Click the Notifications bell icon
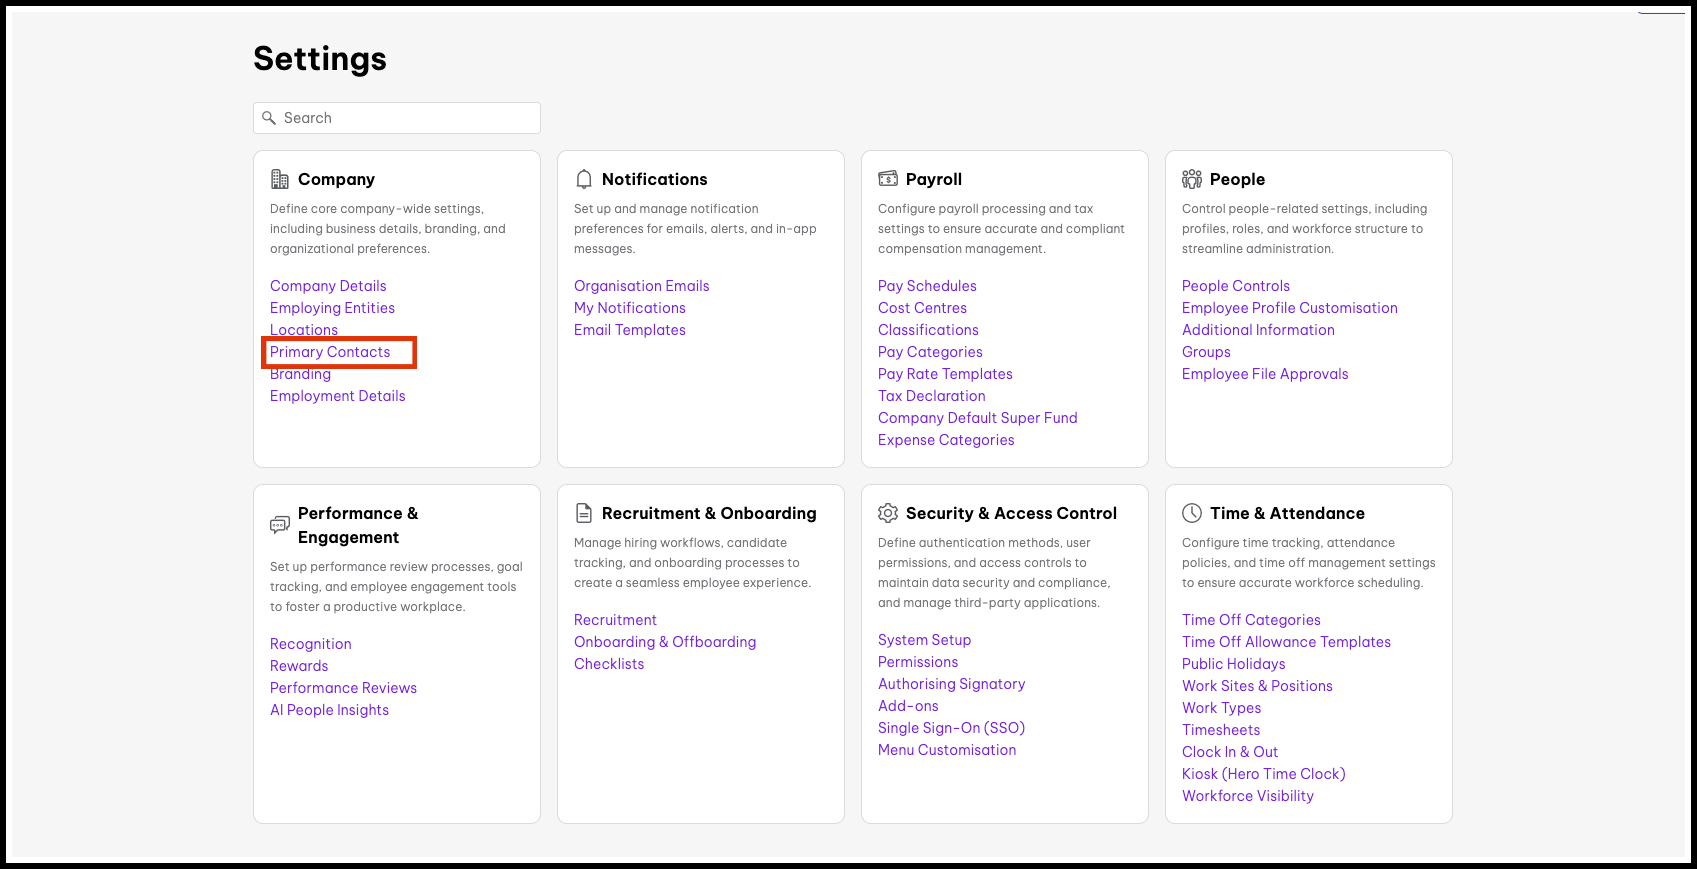The height and width of the screenshot is (869, 1697). (584, 179)
